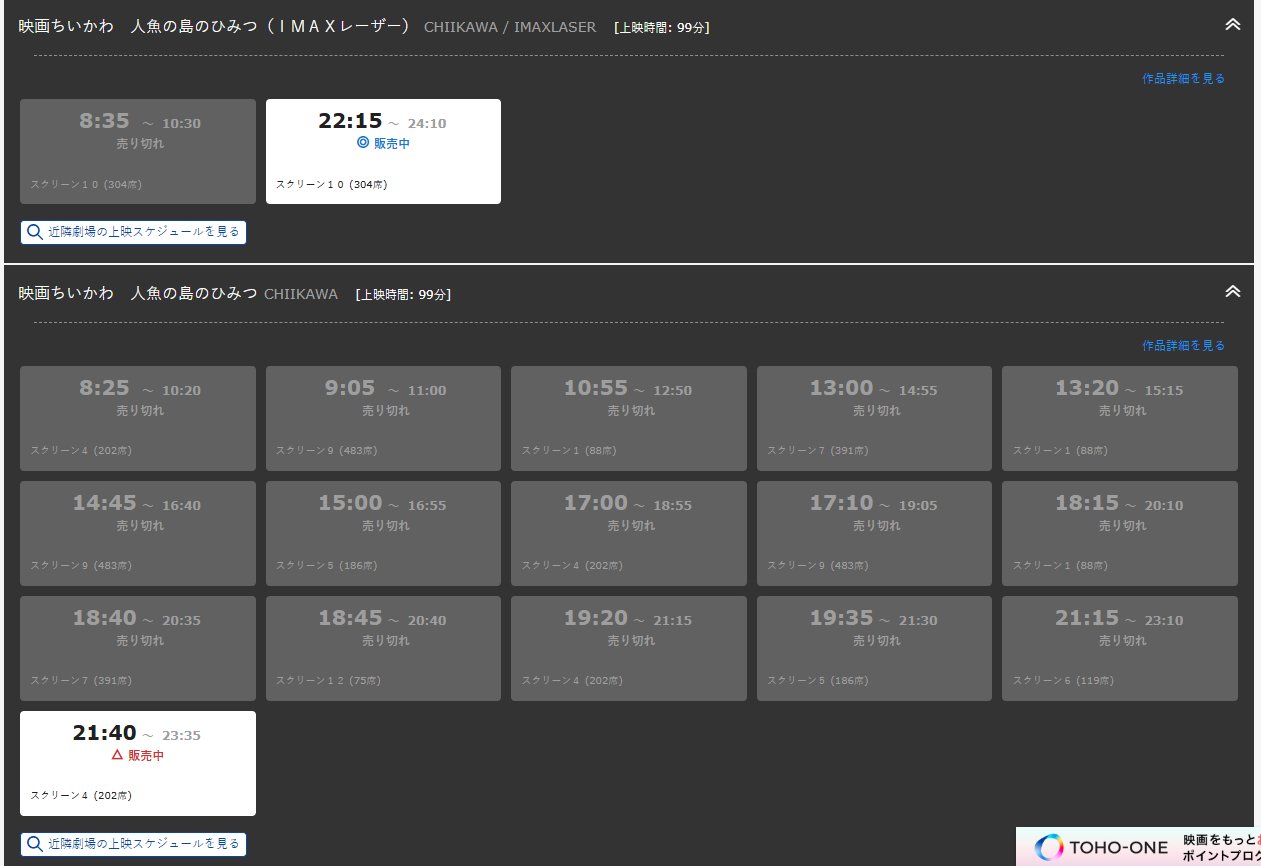Click the magnifier icon in the IMAX nearby-theaters button

click(35, 232)
